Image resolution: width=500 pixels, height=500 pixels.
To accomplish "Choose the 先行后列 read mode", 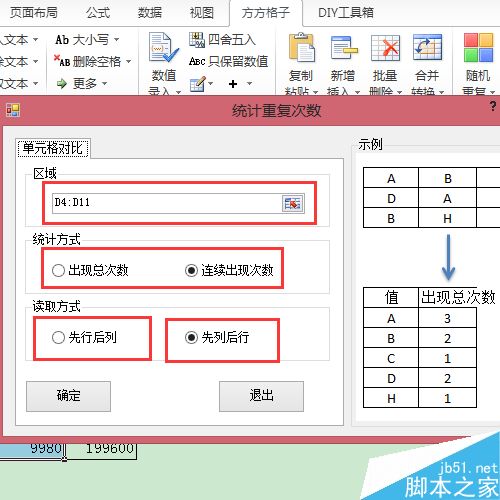I will 58,337.
